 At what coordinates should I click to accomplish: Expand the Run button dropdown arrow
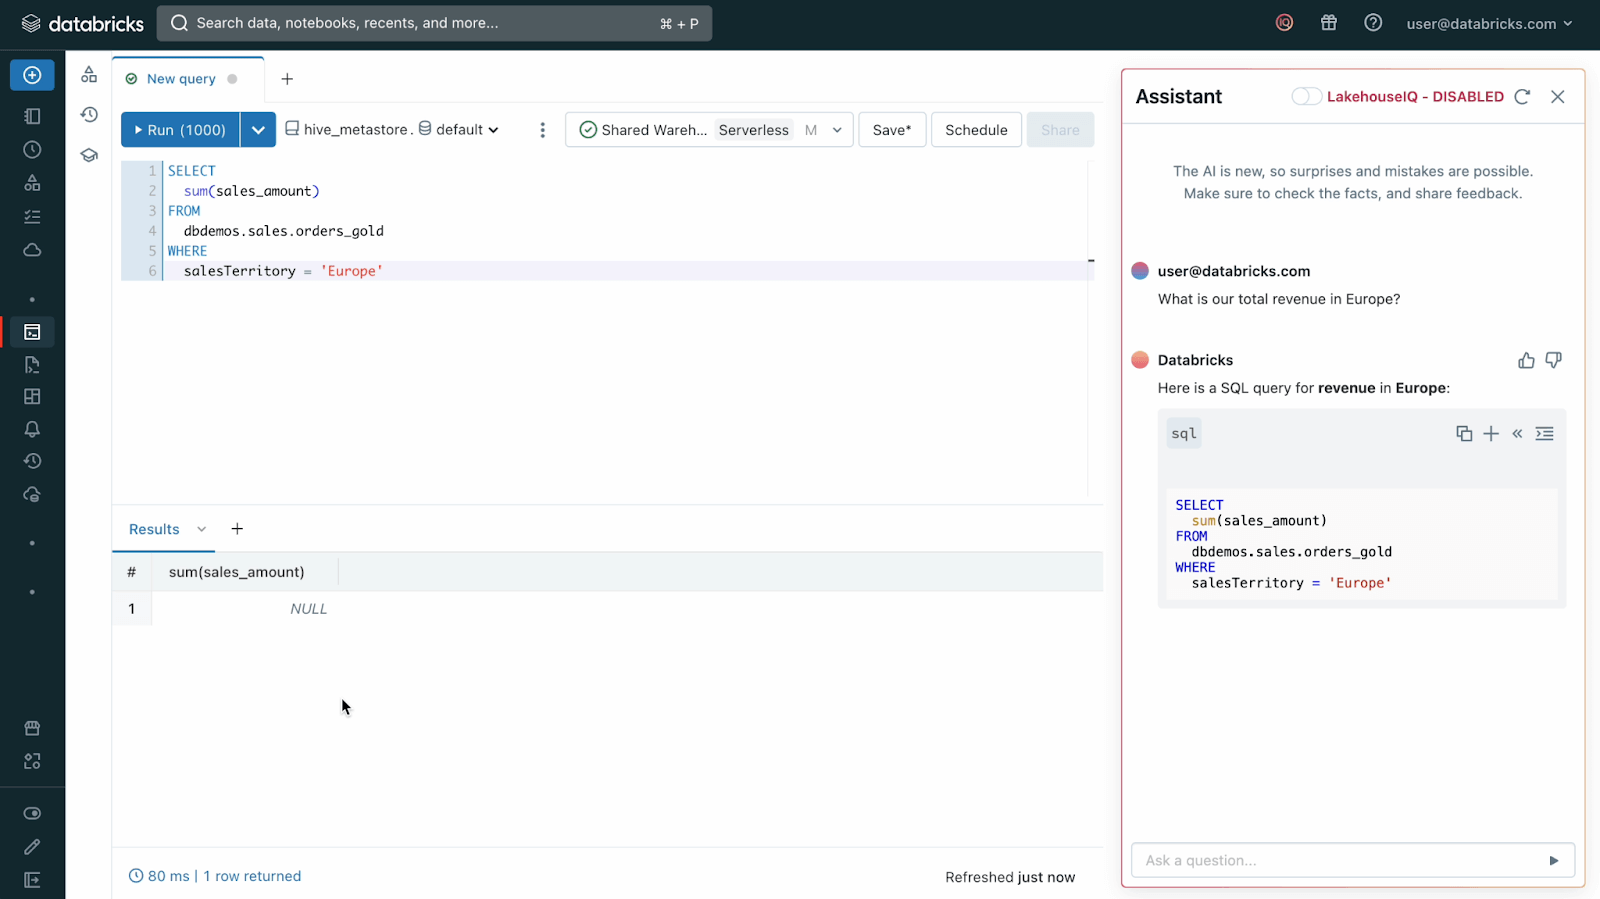258,130
